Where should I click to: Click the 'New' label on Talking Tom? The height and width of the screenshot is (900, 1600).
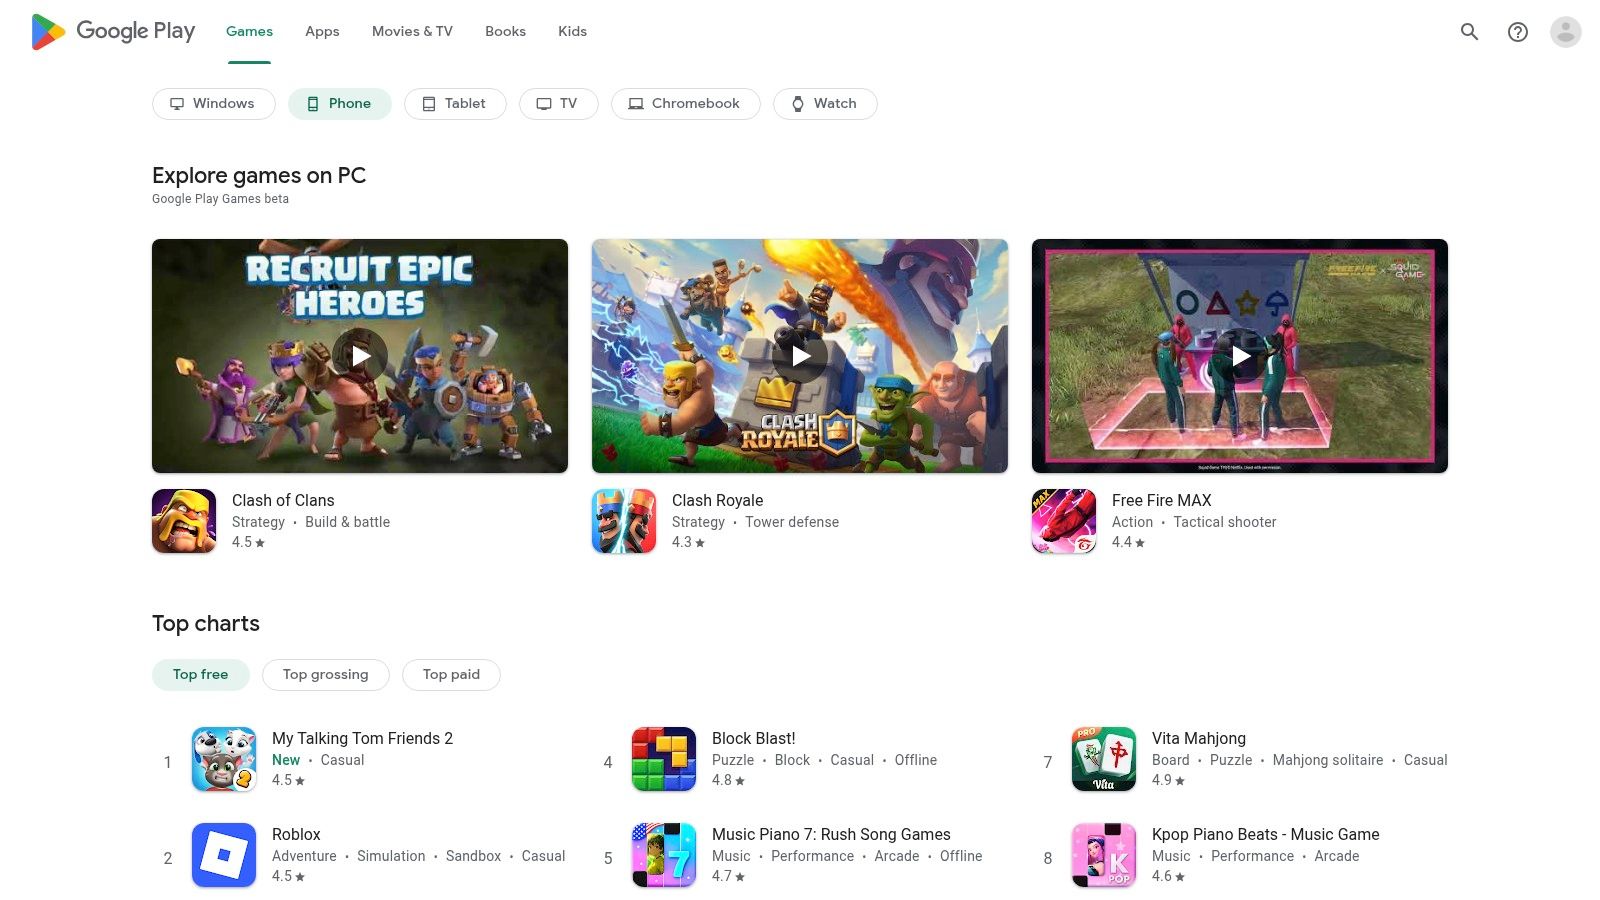click(286, 760)
